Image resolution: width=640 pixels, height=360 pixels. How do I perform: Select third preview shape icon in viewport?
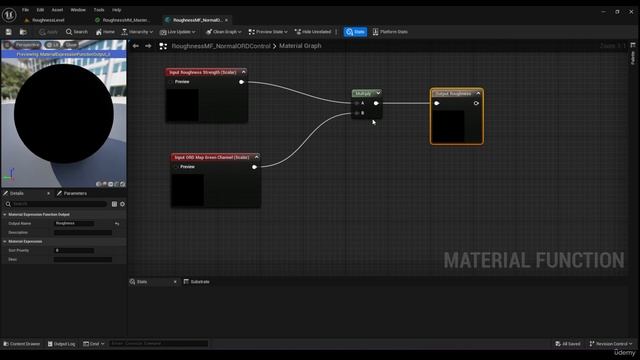(x=111, y=184)
